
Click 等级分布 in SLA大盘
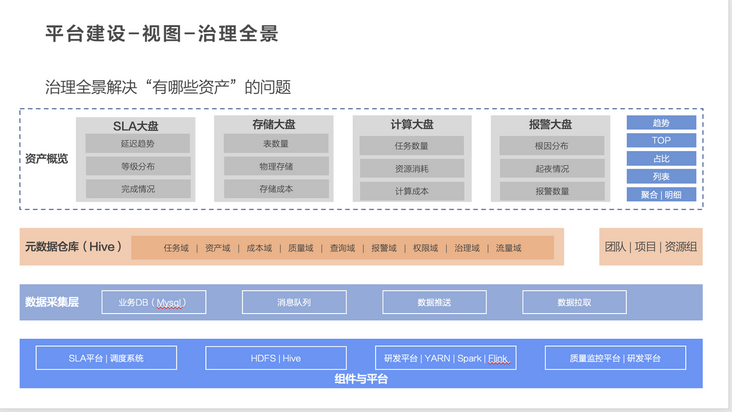pos(138,166)
